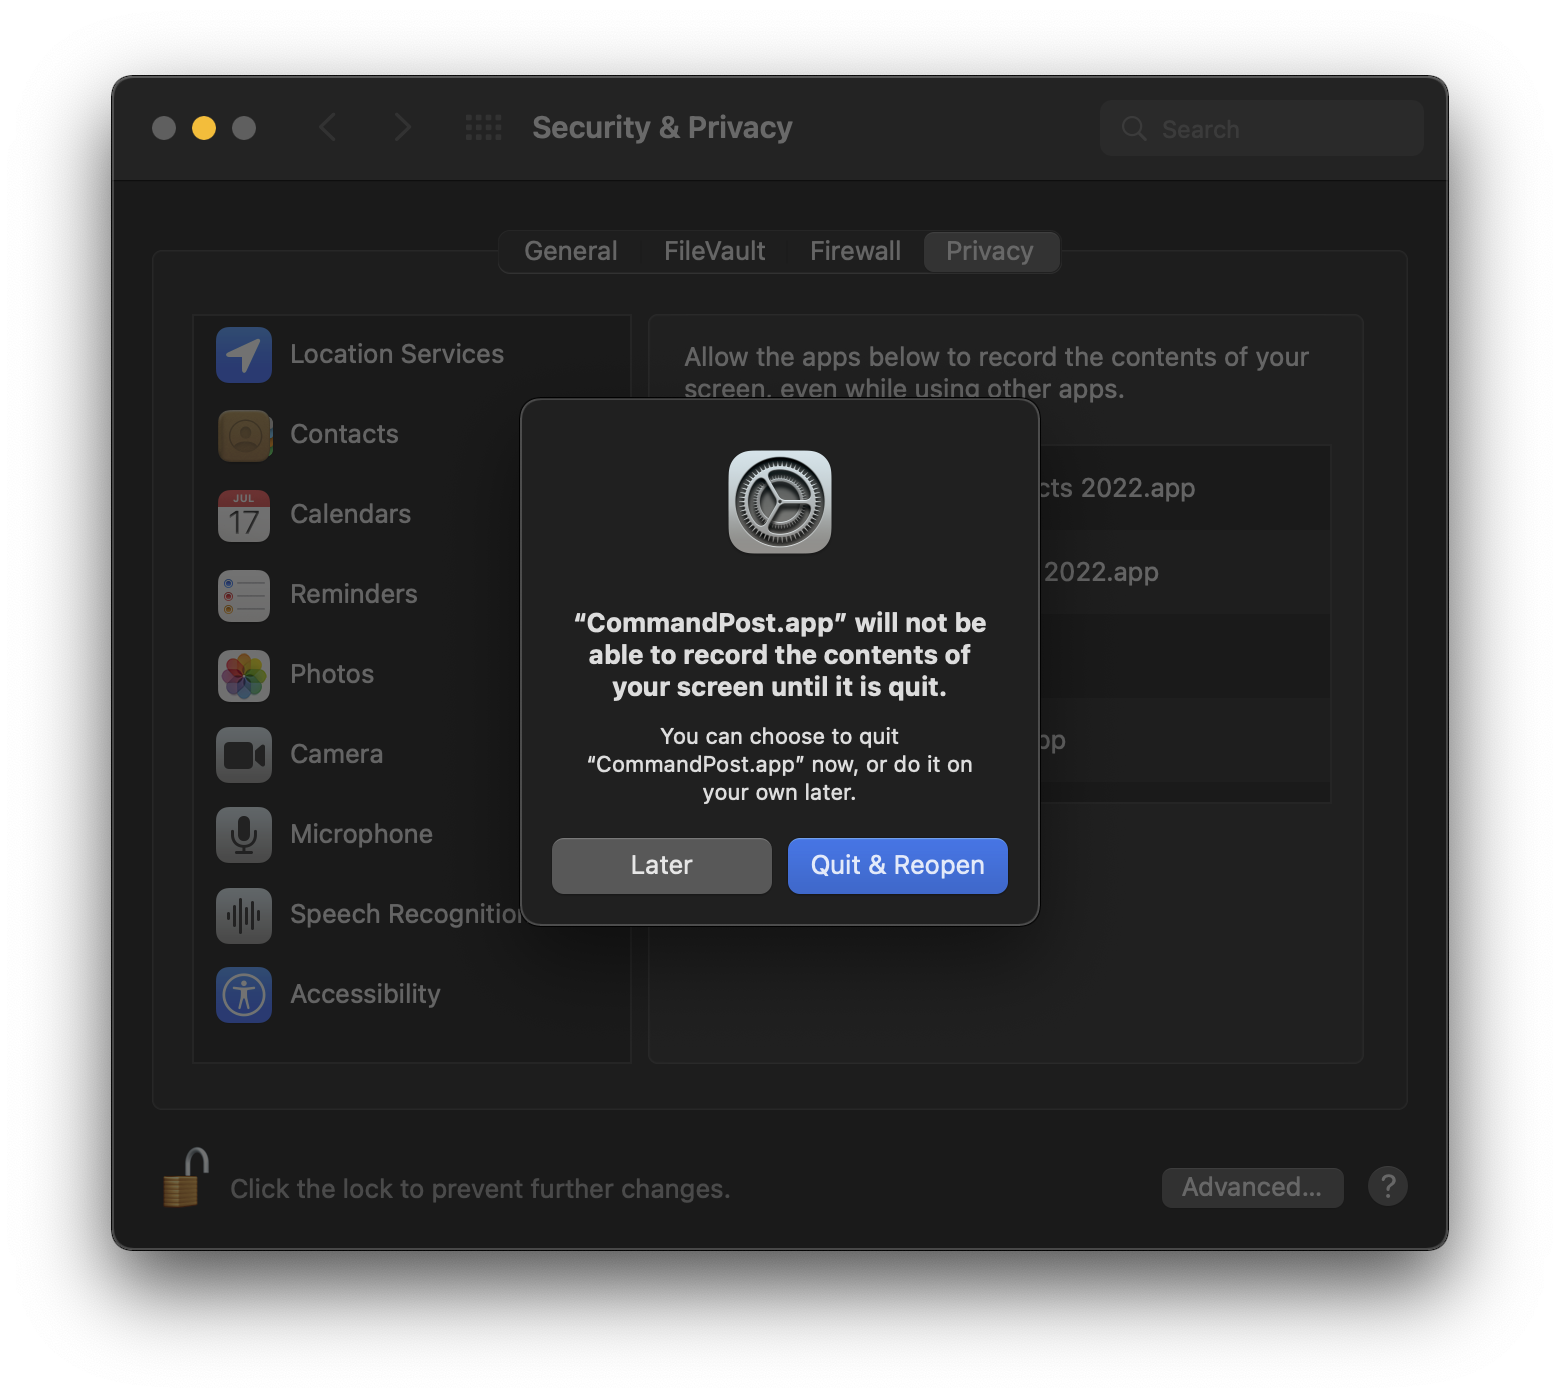Click the Accessibility figure icon
This screenshot has width=1560, height=1398.
(244, 995)
